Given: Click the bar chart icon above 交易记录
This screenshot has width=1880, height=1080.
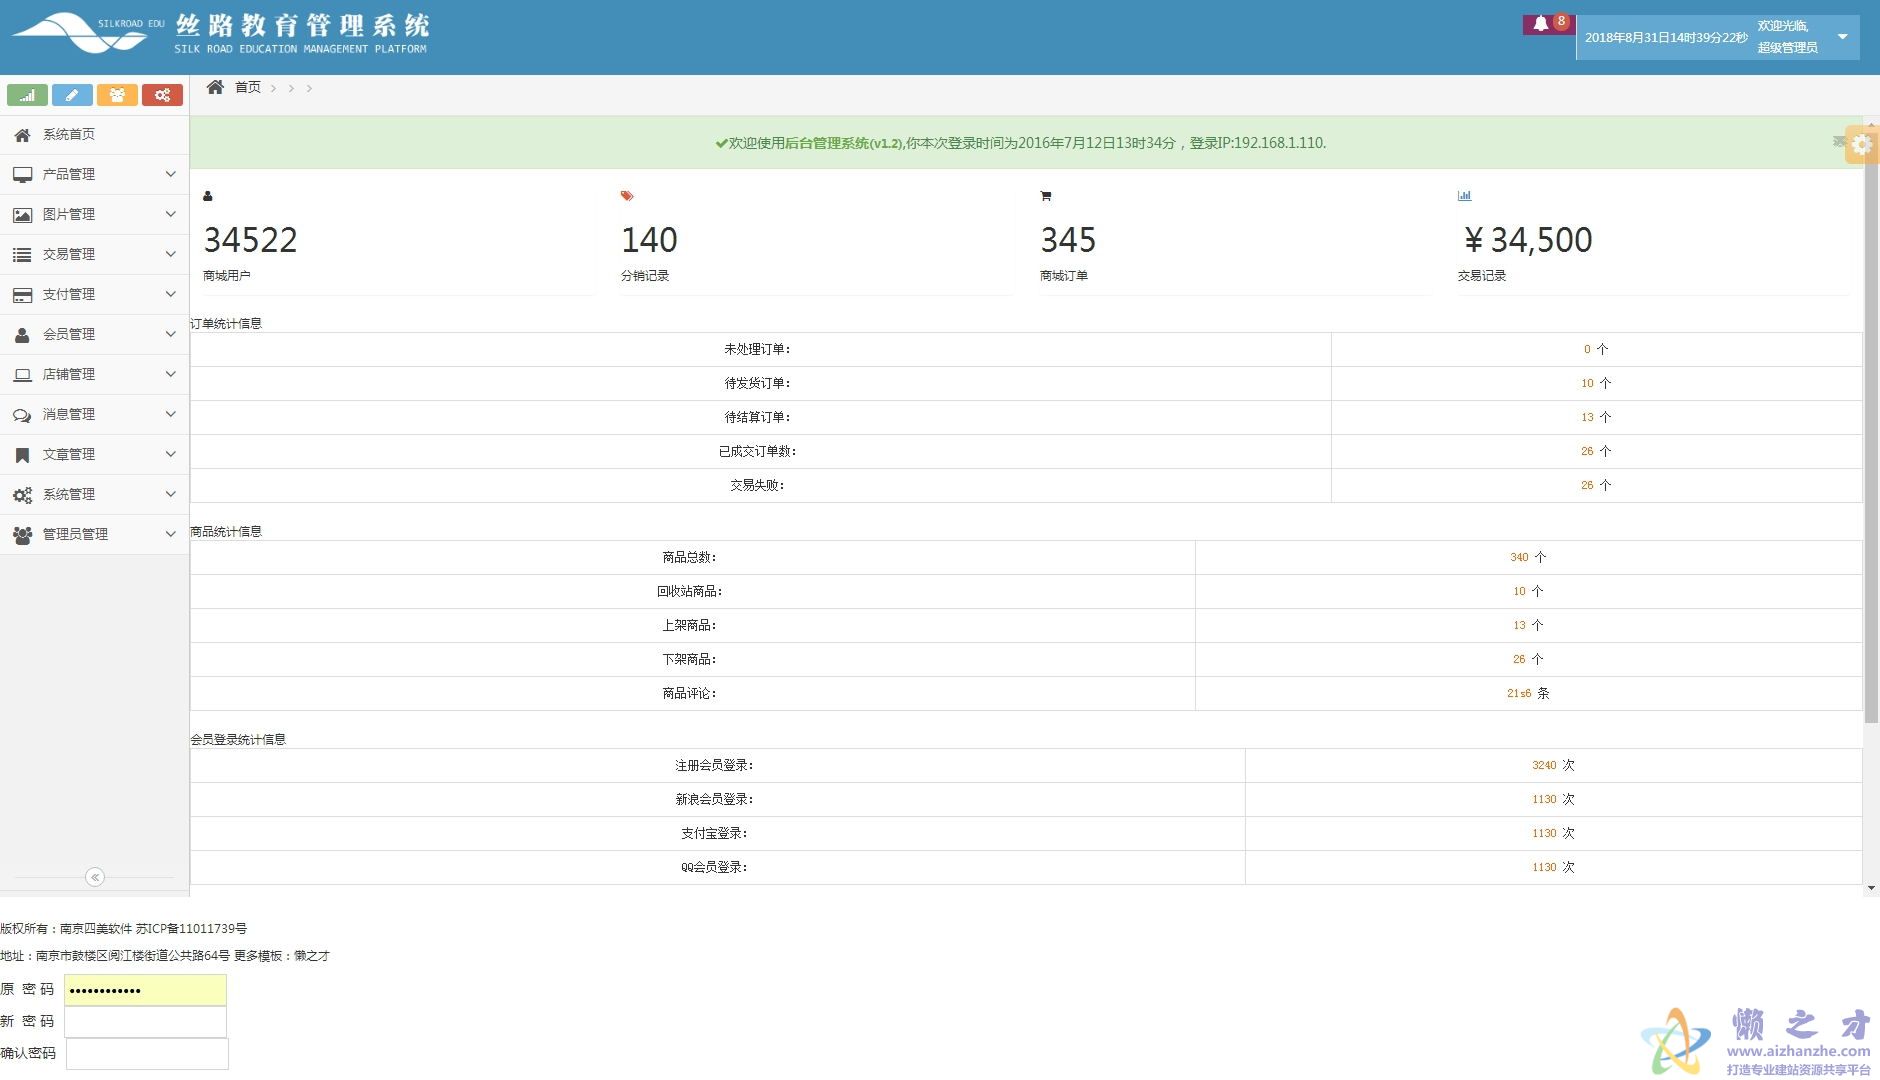Looking at the screenshot, I should [1464, 196].
